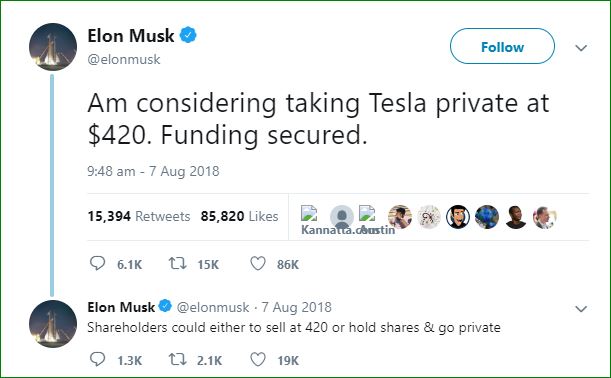Screen dimensions: 611x378
Task: Like the Funding secured tweet
Action: pyautogui.click(x=258, y=263)
